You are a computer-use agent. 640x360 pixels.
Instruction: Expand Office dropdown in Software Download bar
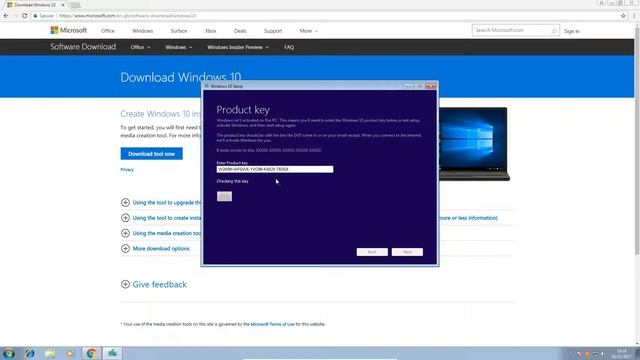140,47
